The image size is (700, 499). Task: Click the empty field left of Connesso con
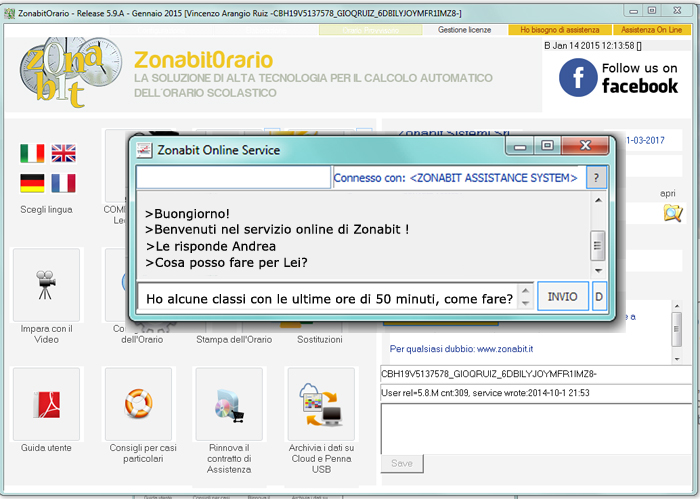(x=233, y=177)
